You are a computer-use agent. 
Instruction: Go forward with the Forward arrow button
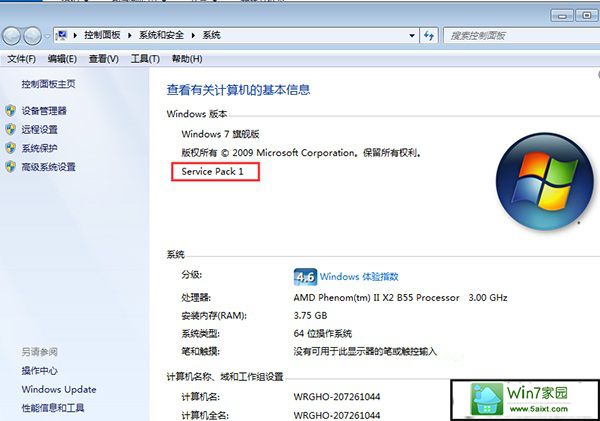32,36
